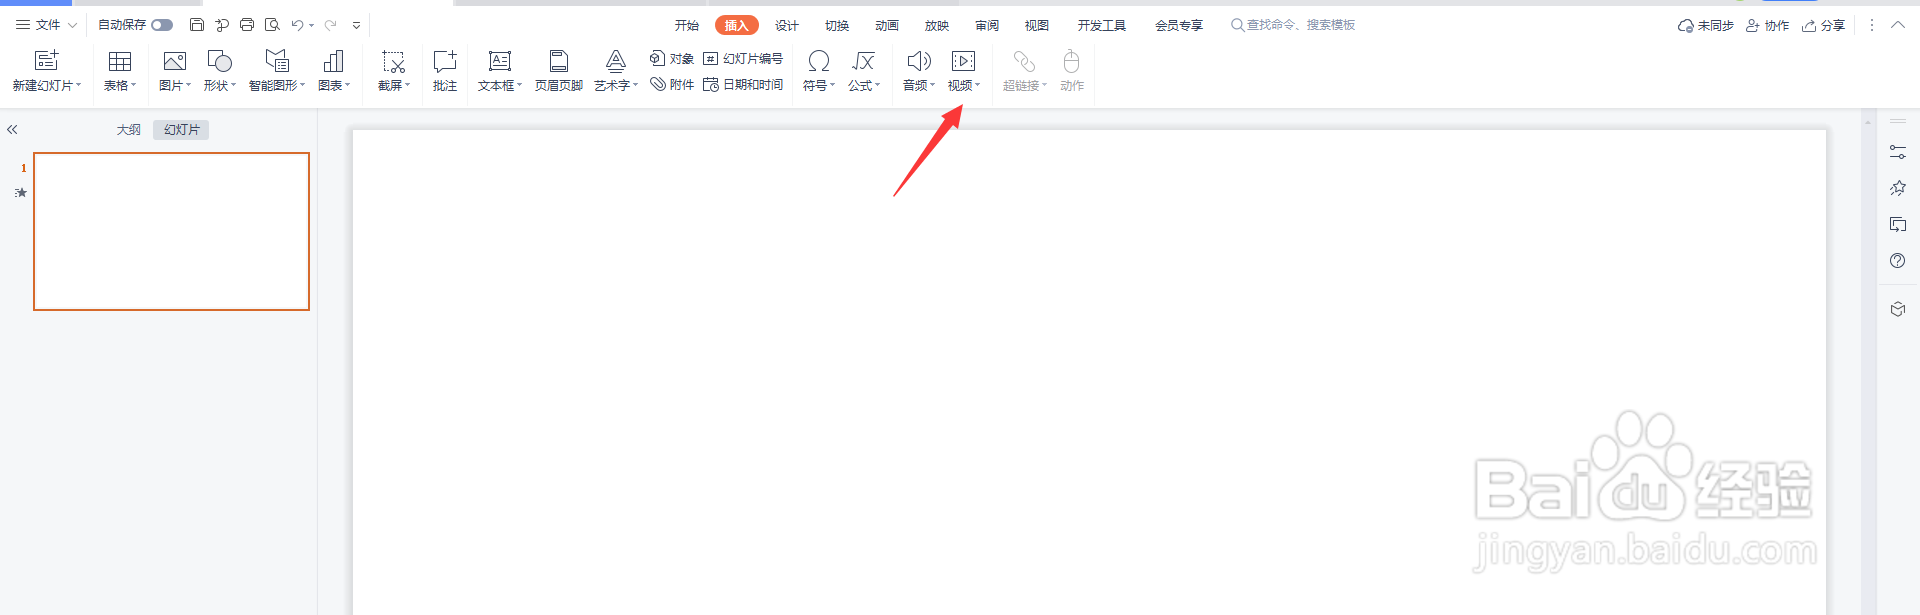
Task: Switch to the 大纲 outline panel tab
Action: (x=128, y=129)
